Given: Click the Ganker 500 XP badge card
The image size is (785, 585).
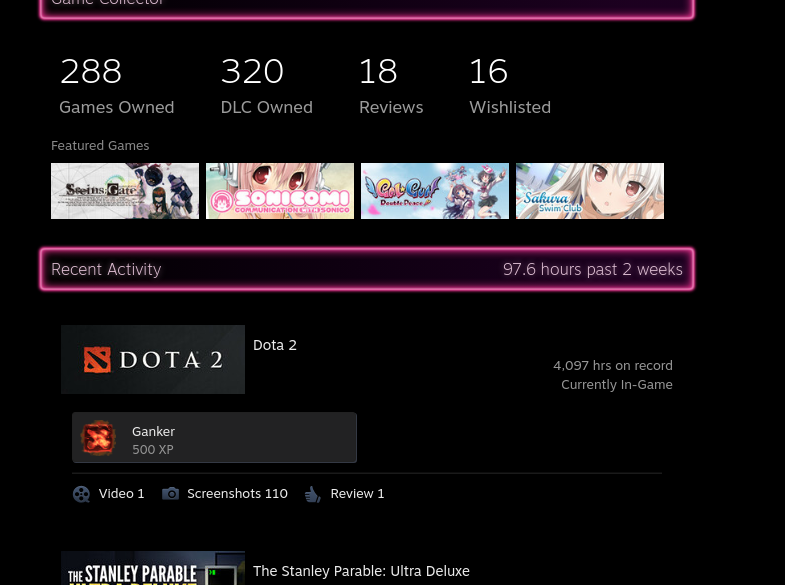Looking at the screenshot, I should 214,437.
